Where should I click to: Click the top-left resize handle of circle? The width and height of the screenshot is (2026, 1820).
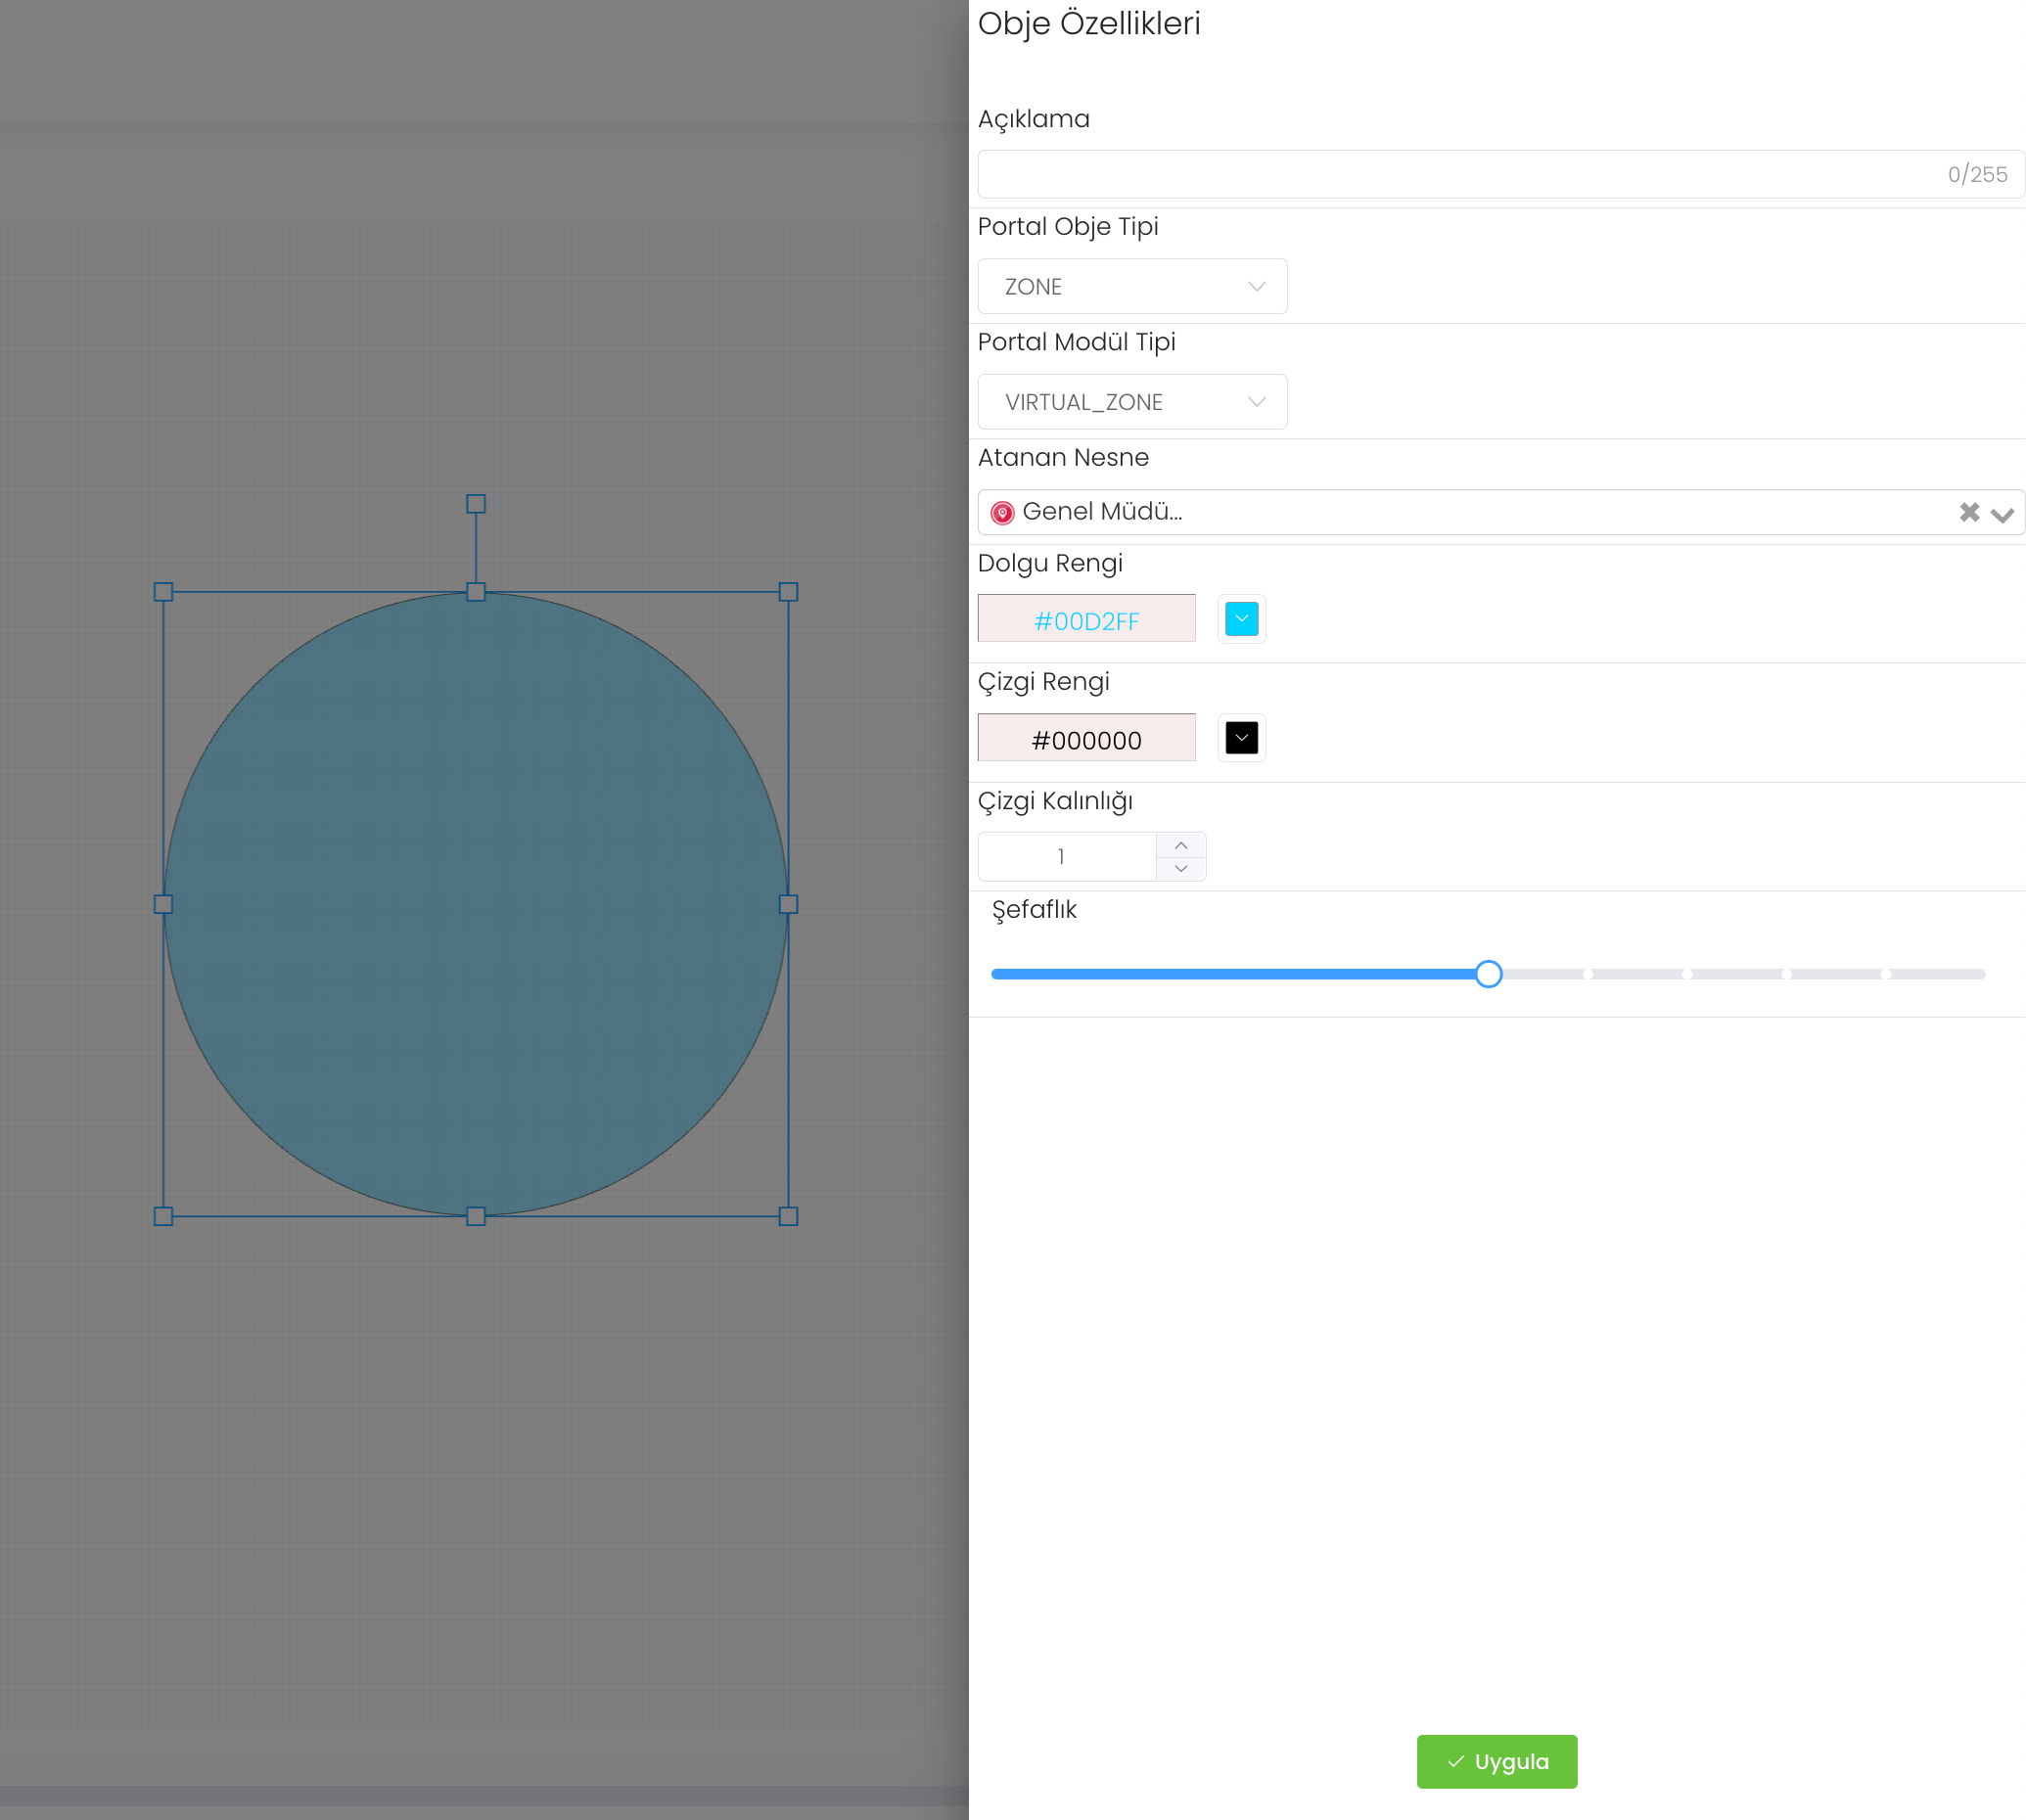pyautogui.click(x=163, y=592)
